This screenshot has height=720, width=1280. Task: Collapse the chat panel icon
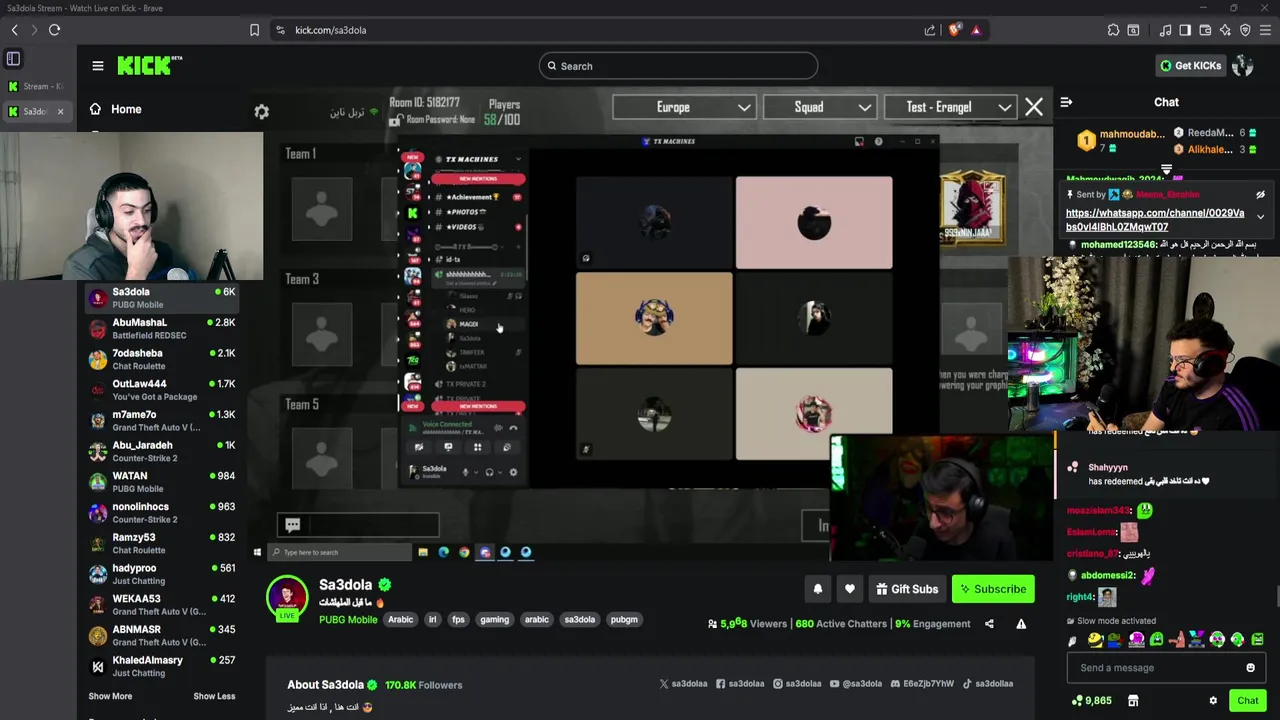coord(1066,102)
